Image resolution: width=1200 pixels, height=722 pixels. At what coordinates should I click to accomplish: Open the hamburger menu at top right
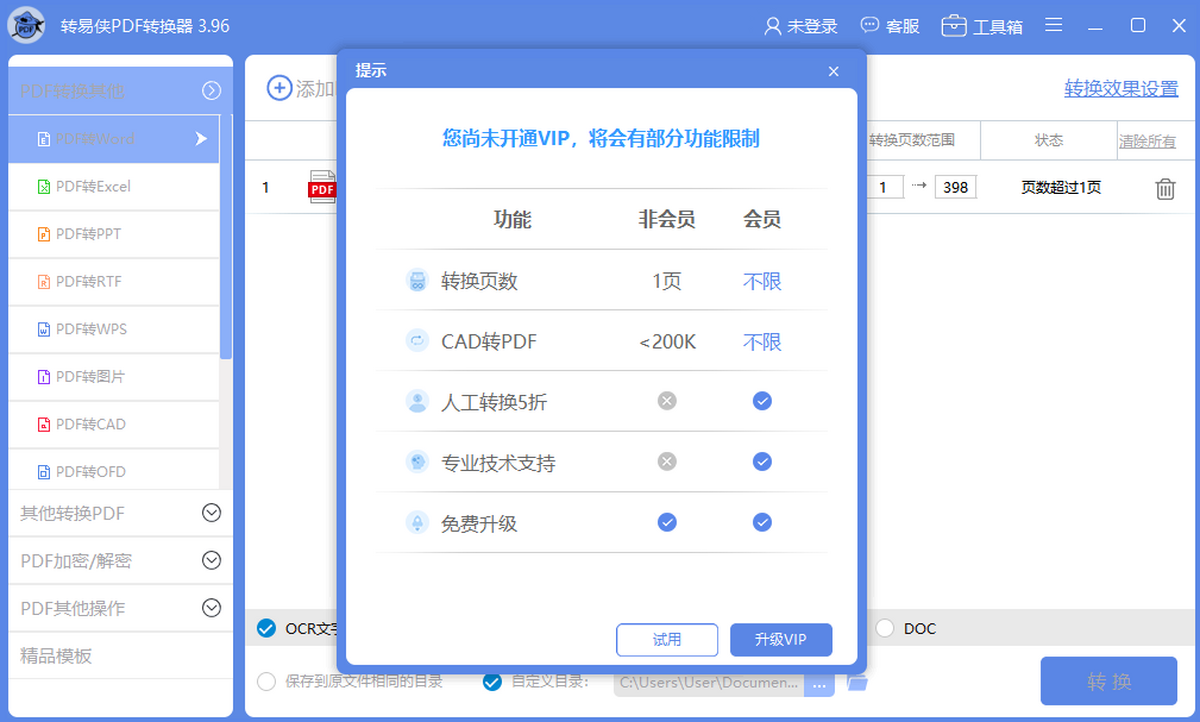coord(1053,26)
